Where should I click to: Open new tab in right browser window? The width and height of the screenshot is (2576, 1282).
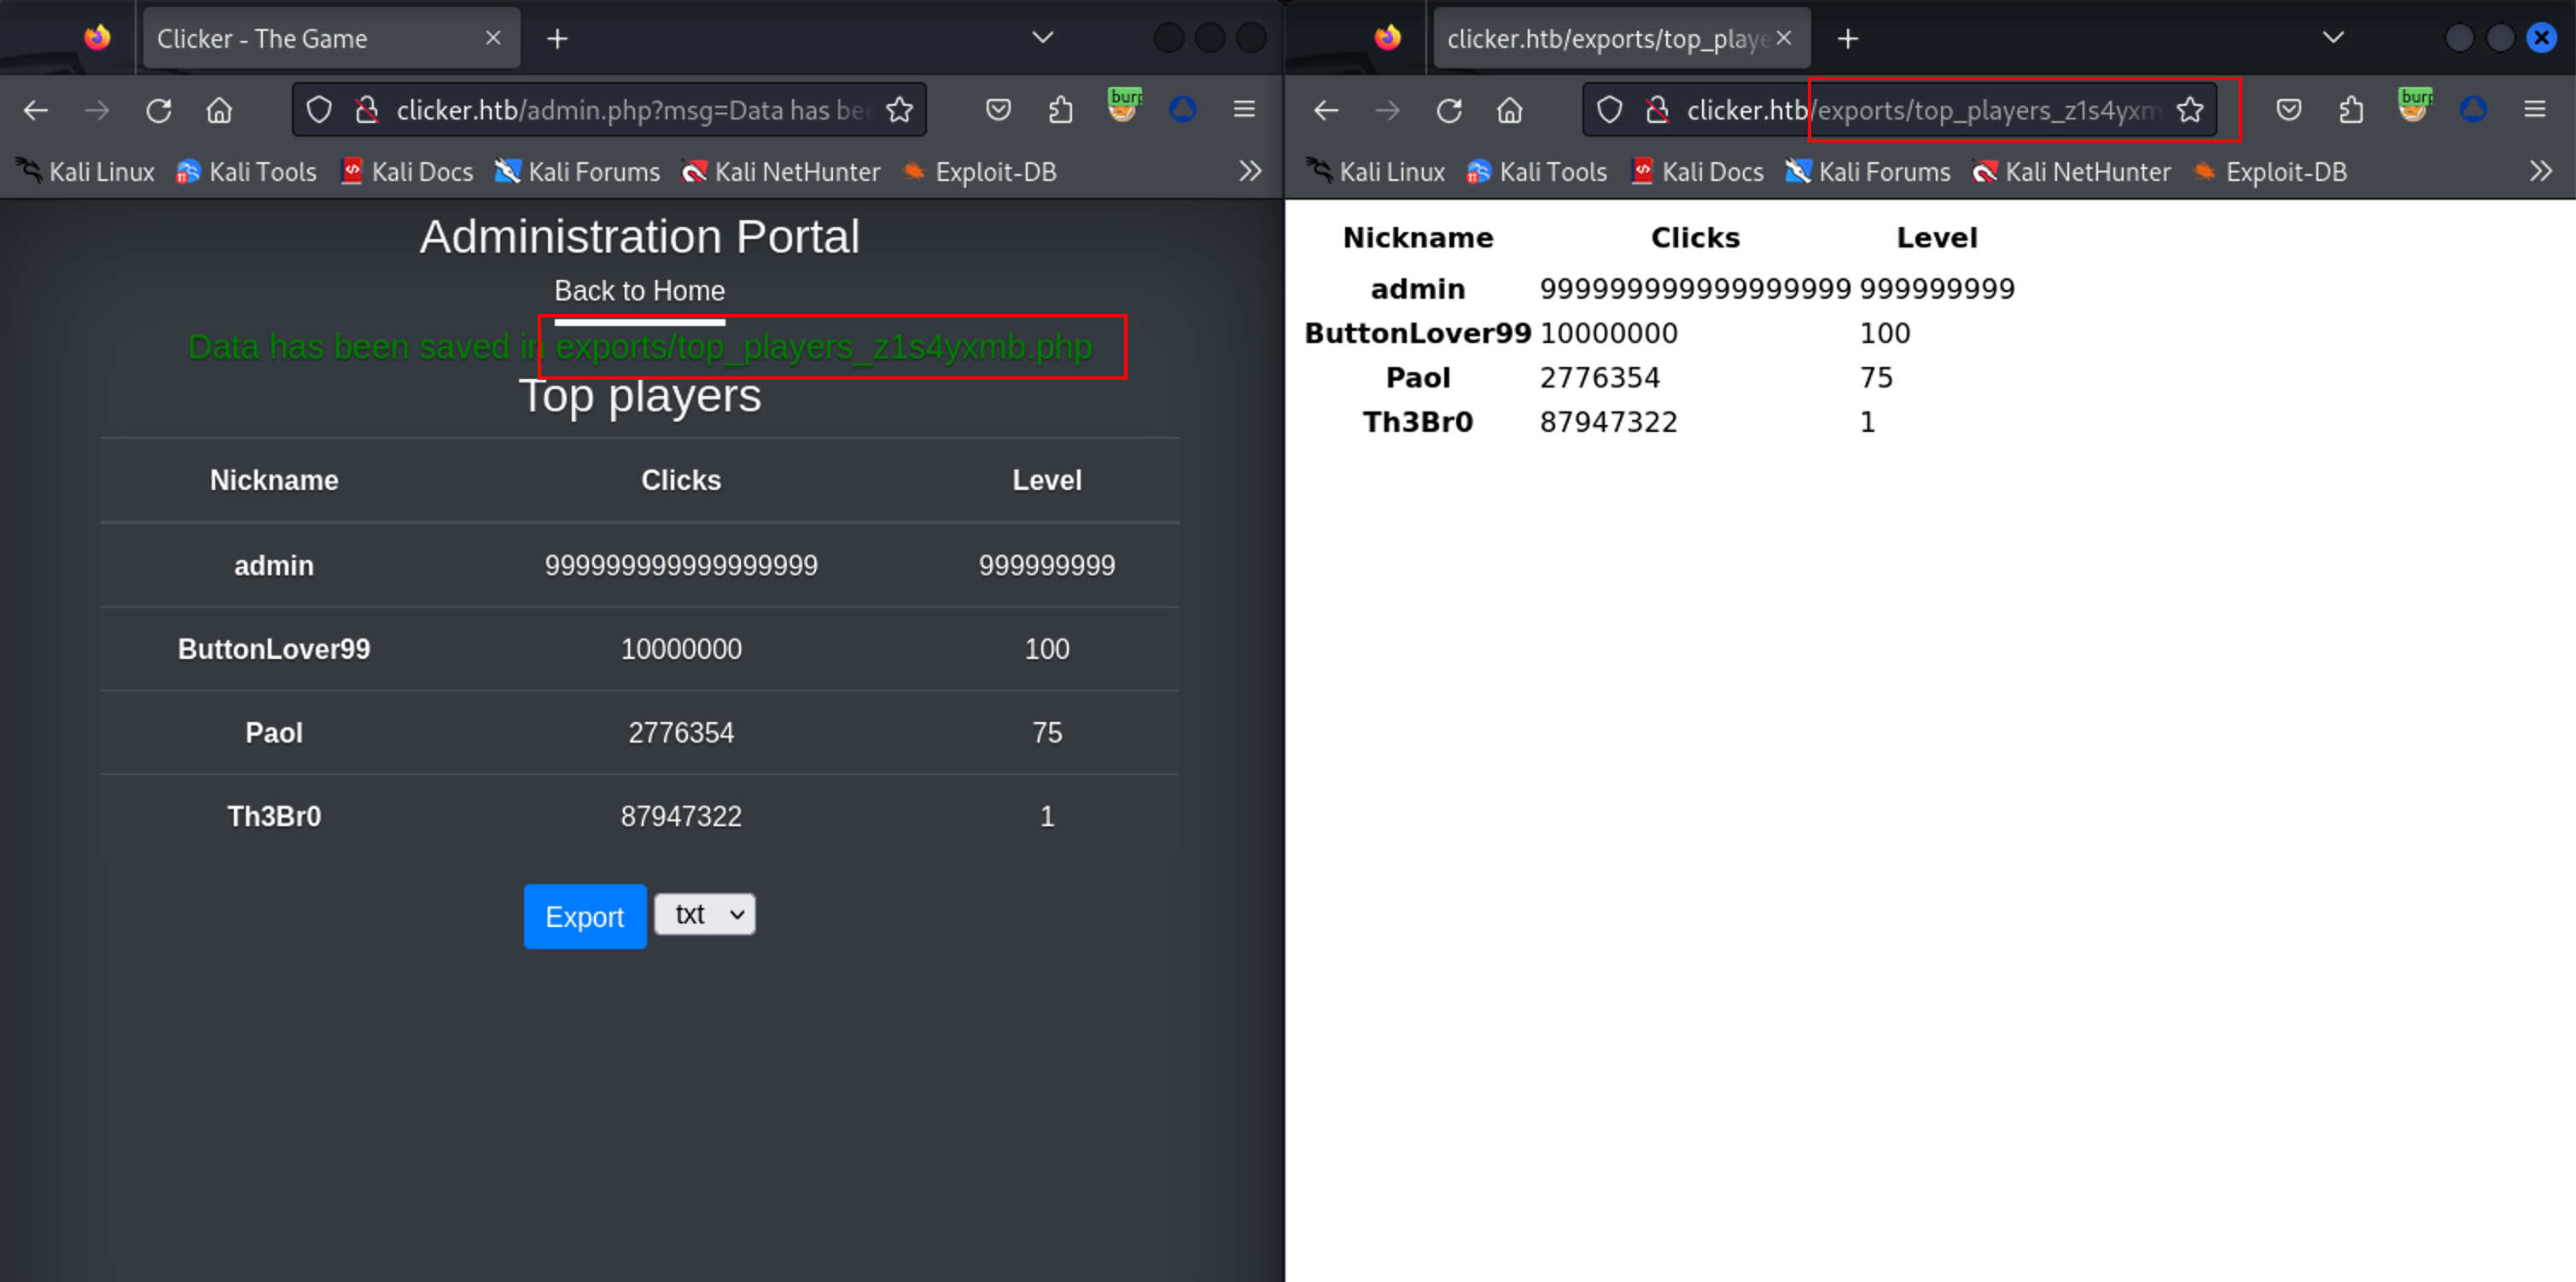click(1848, 38)
